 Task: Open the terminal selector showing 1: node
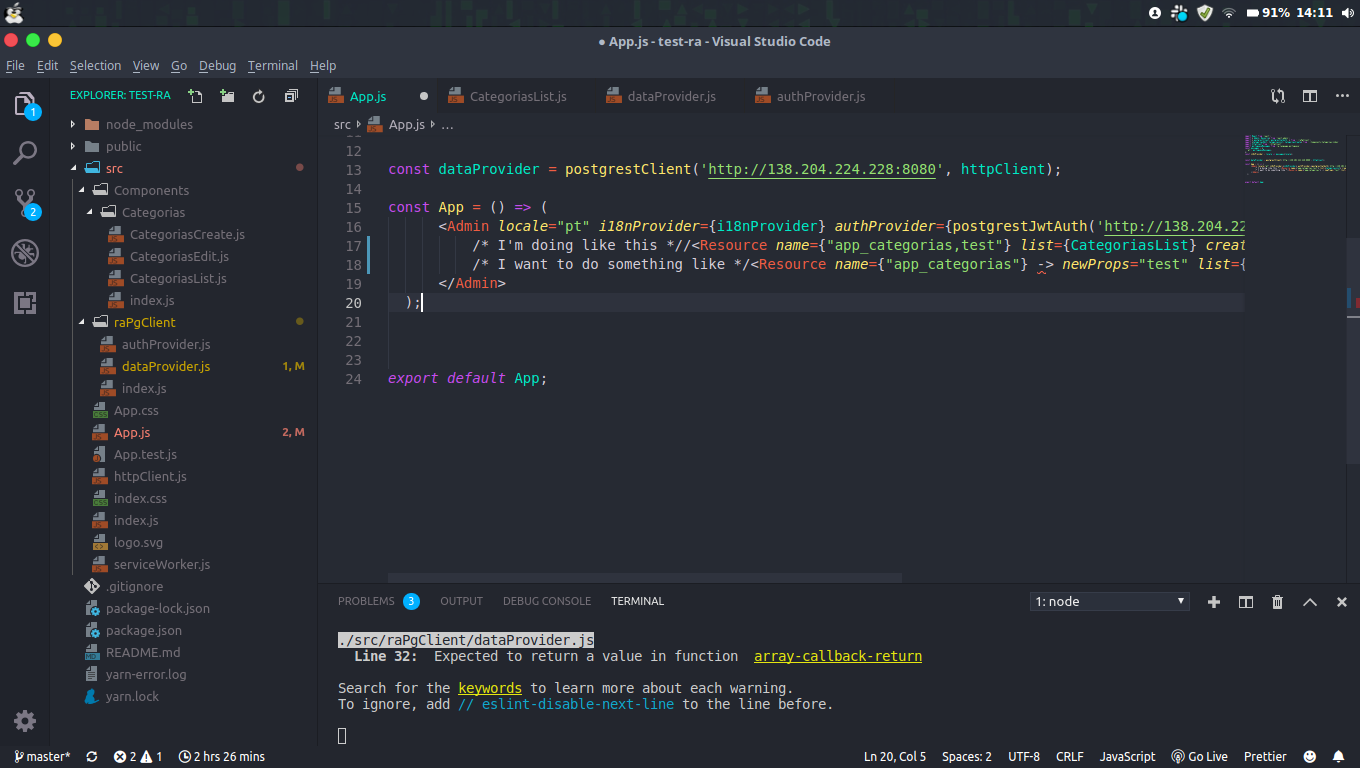click(1109, 601)
